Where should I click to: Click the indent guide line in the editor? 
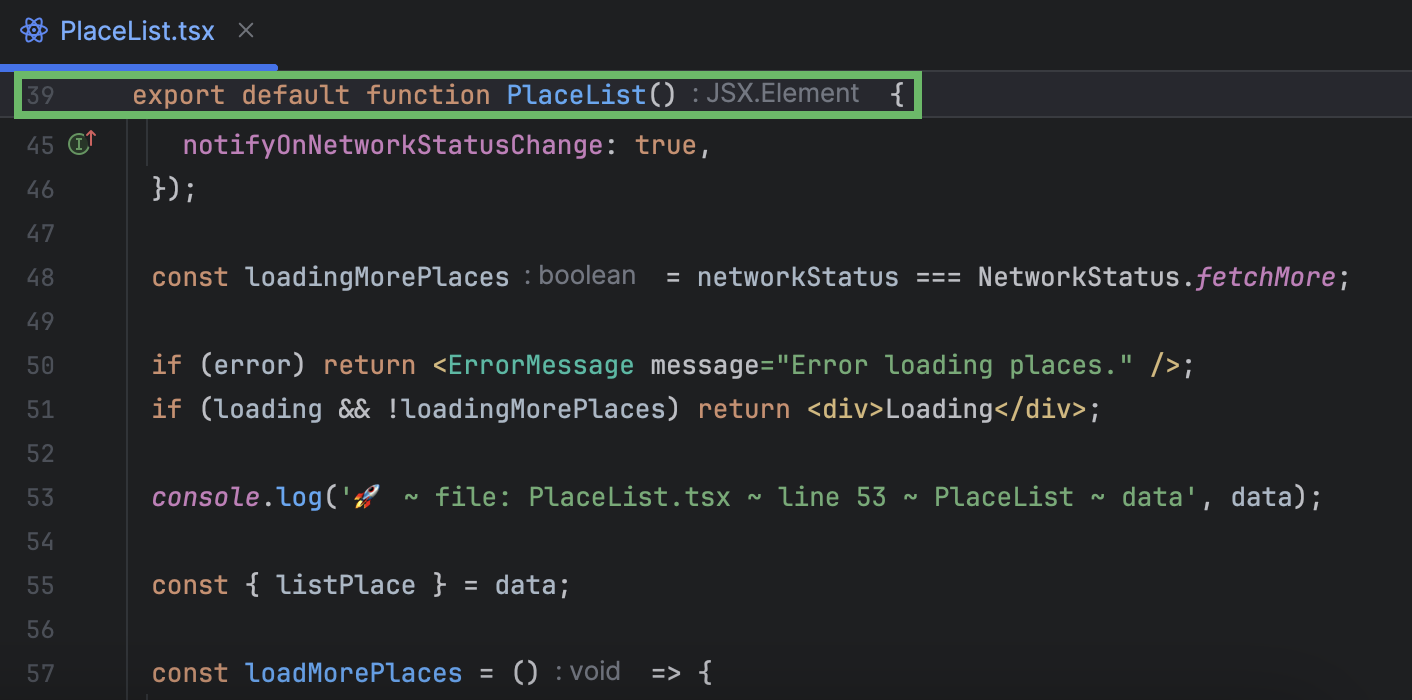pyautogui.click(x=128, y=400)
